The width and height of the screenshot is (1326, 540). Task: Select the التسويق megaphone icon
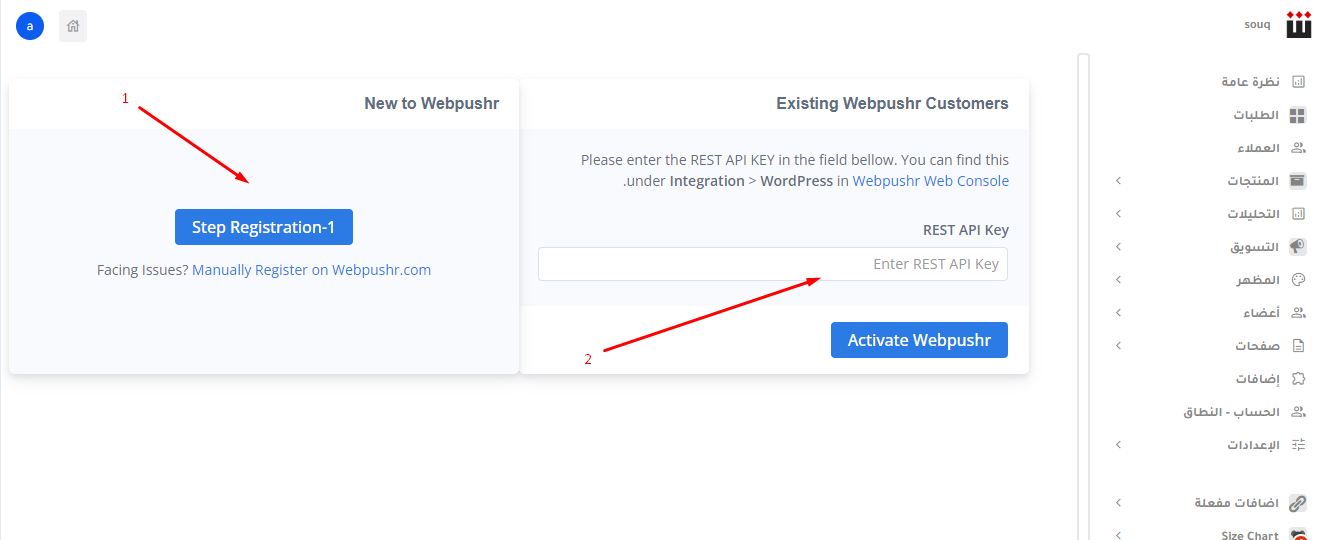point(1298,247)
